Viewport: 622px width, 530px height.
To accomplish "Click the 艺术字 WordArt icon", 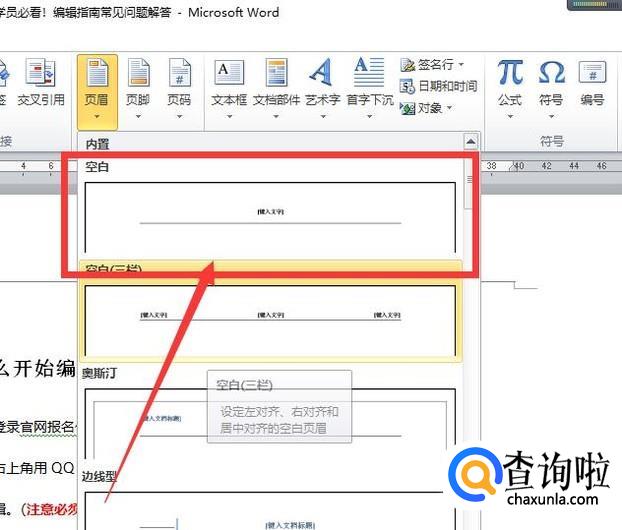I will [x=322, y=72].
